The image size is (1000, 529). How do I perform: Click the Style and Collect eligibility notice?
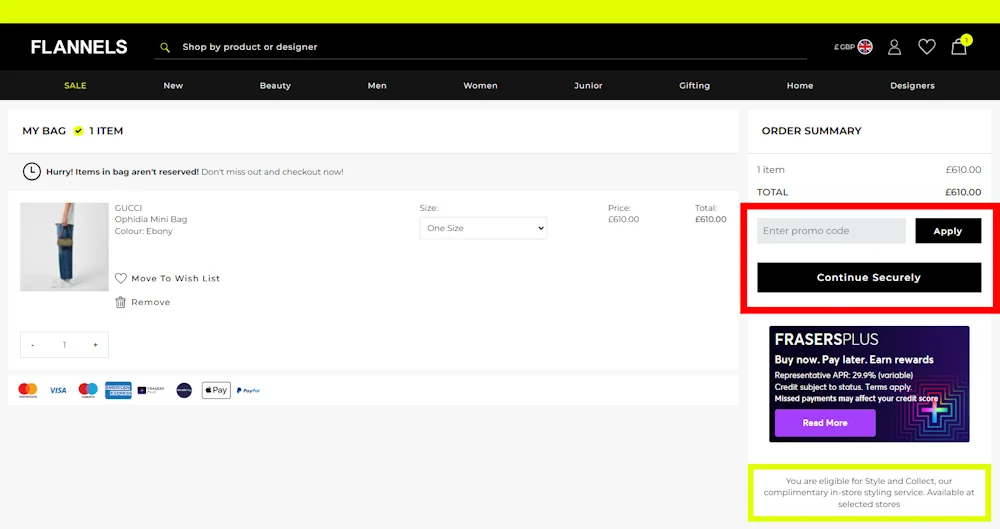(x=869, y=493)
